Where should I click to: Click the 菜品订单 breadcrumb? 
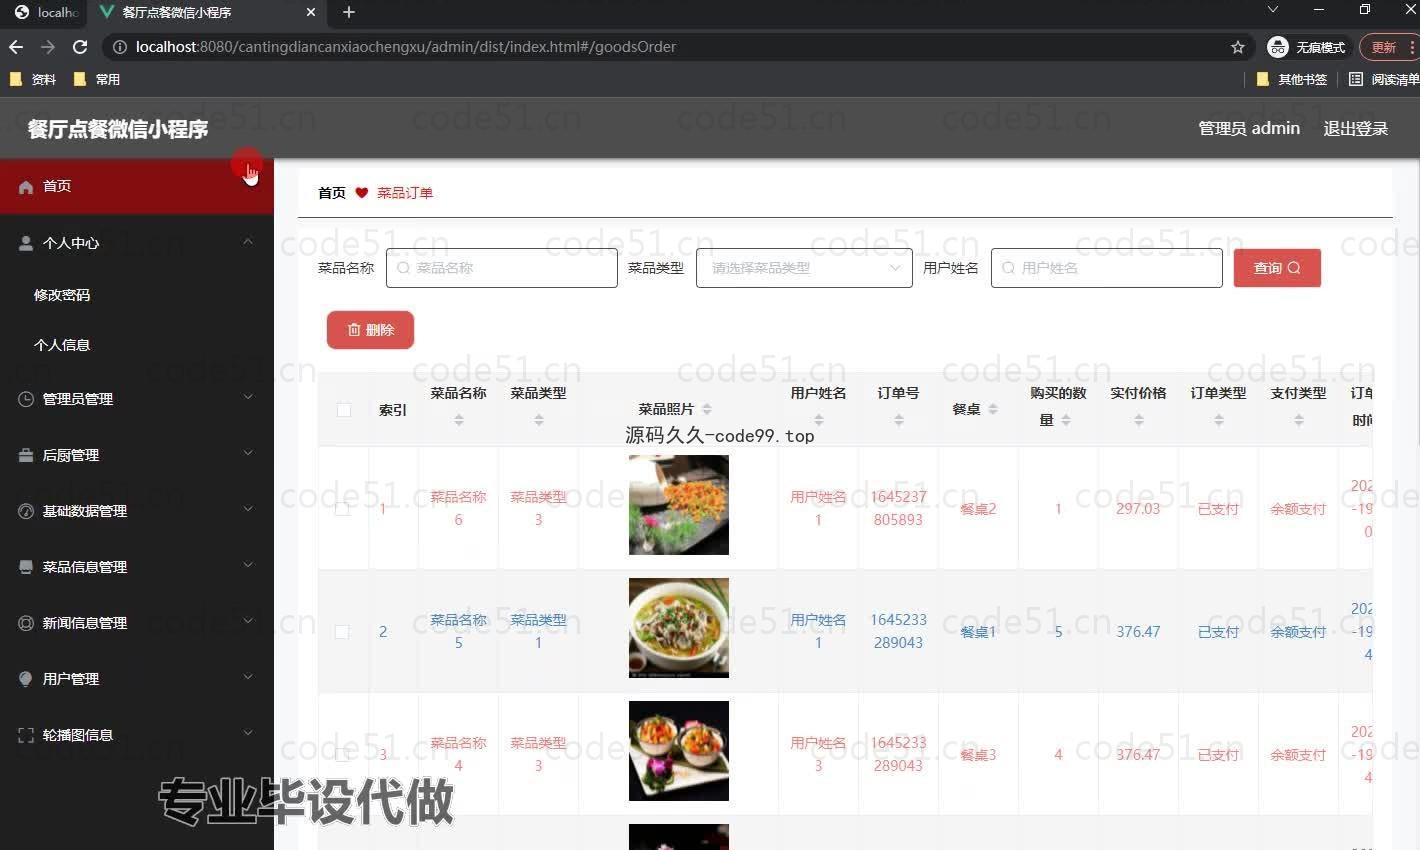click(405, 193)
